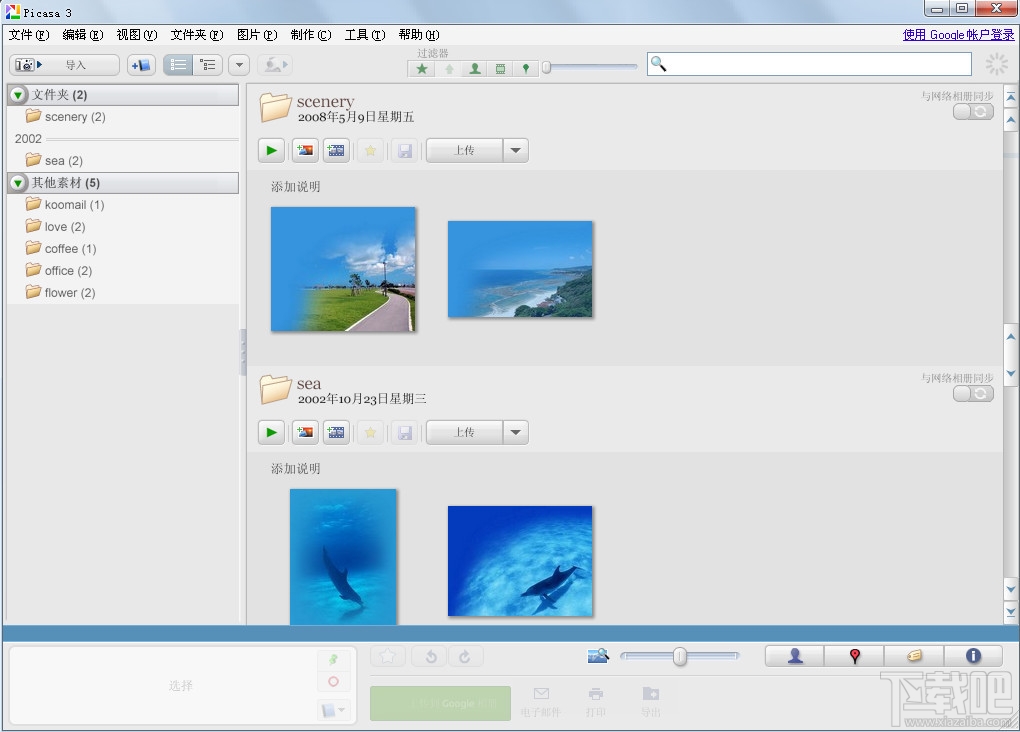Switch to flat folder list view

178,65
